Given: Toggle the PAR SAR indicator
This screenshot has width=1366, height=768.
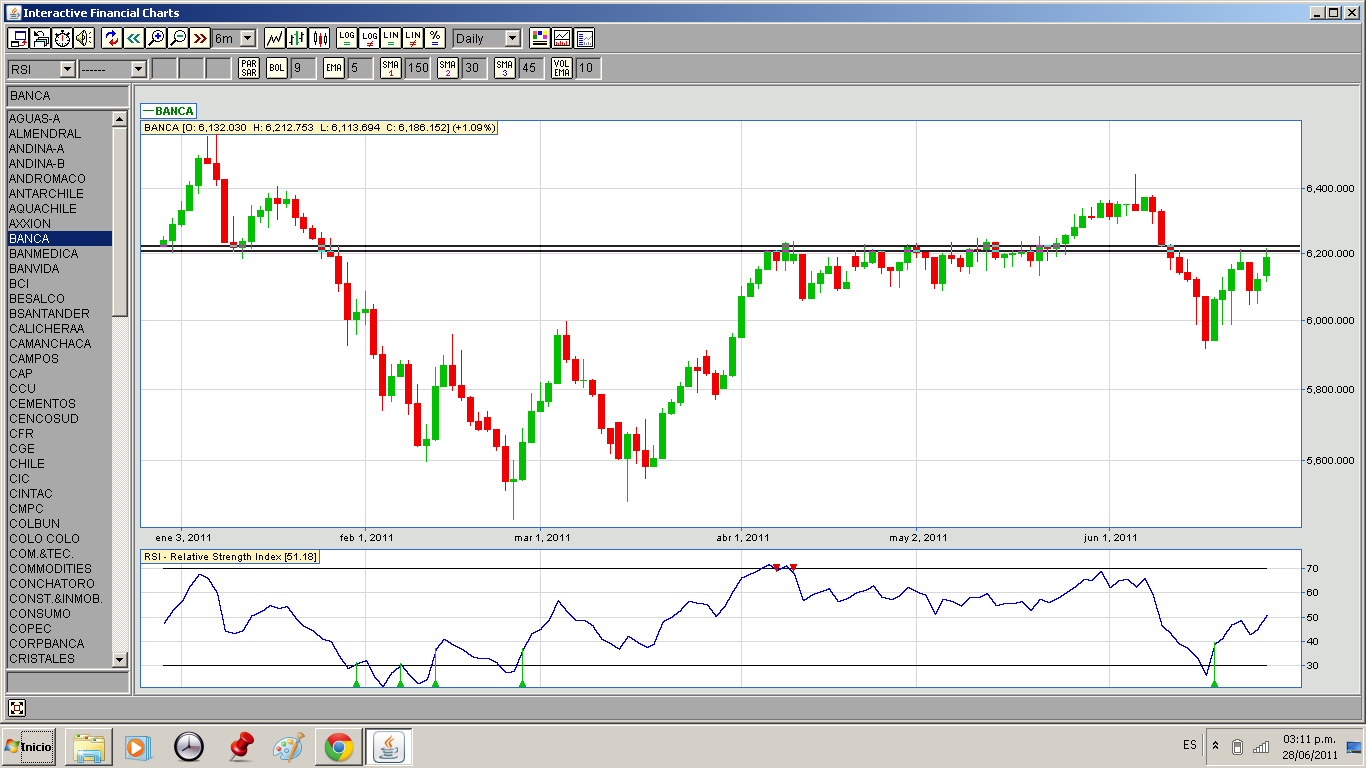Looking at the screenshot, I should [249, 68].
